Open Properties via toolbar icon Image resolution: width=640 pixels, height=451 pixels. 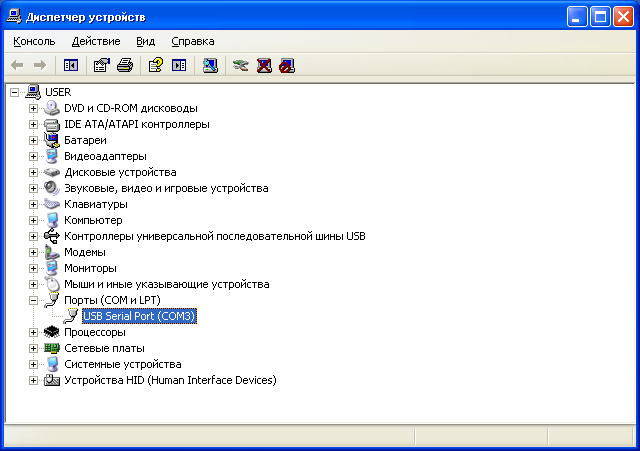click(102, 65)
